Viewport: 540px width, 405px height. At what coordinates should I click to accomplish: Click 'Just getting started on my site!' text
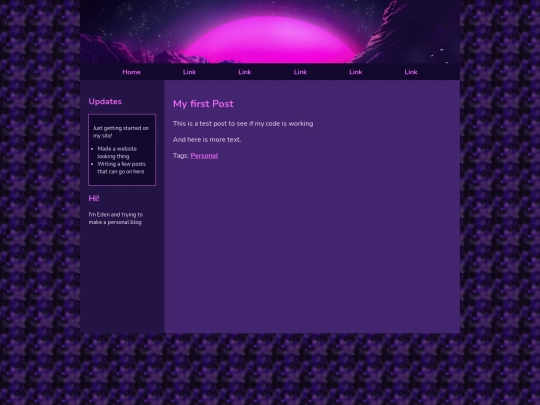[121, 132]
